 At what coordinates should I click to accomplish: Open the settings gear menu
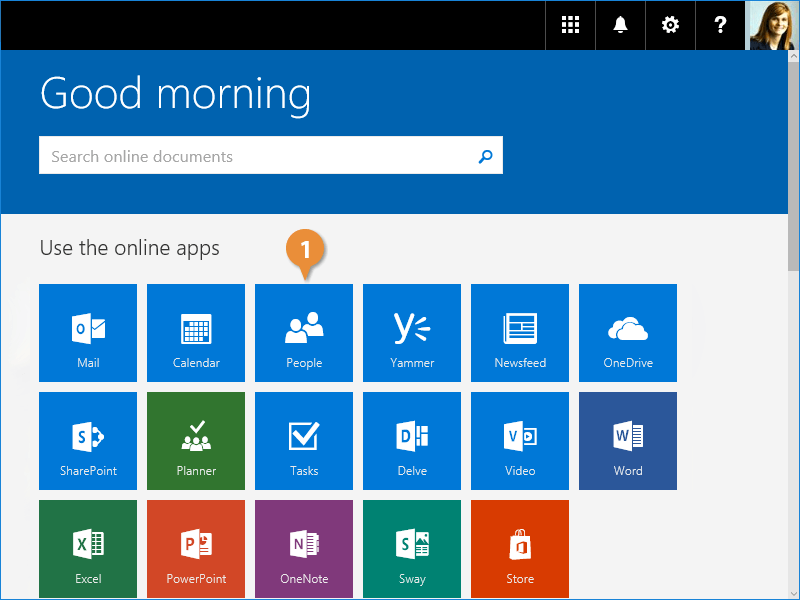[671, 25]
